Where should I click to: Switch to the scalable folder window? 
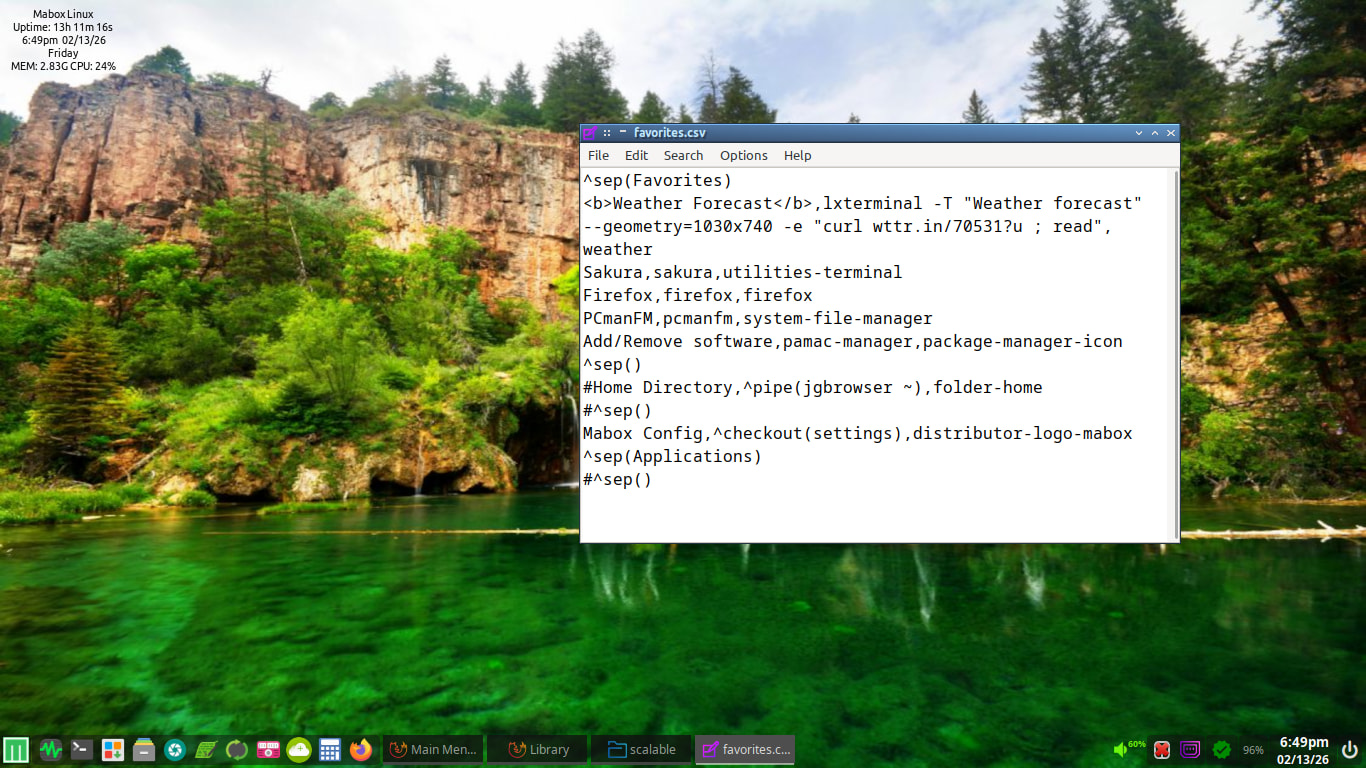[x=641, y=749]
